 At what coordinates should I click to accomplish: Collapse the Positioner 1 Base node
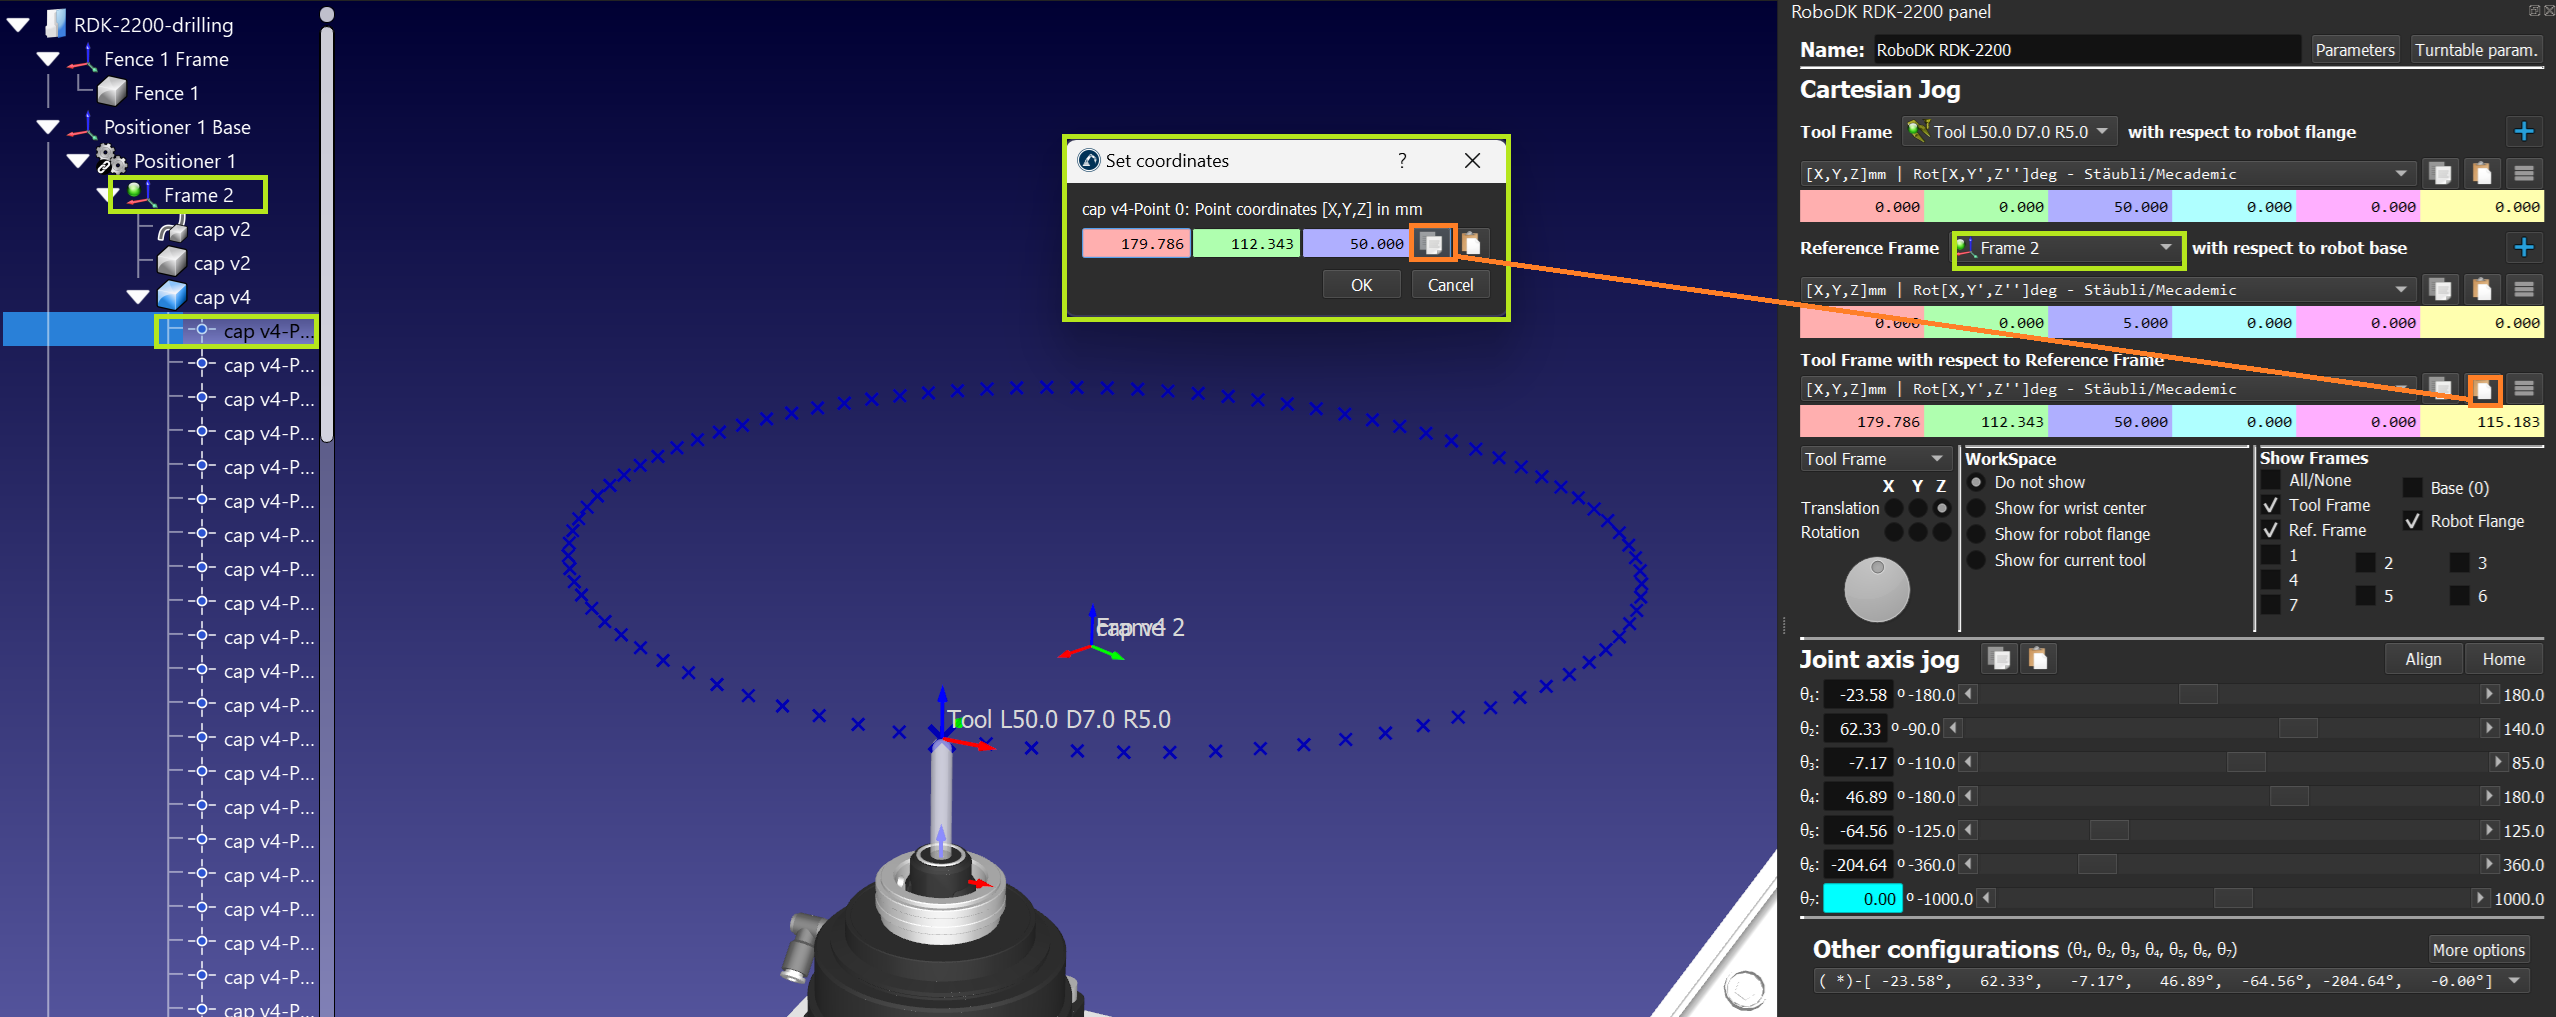pyautogui.click(x=47, y=126)
